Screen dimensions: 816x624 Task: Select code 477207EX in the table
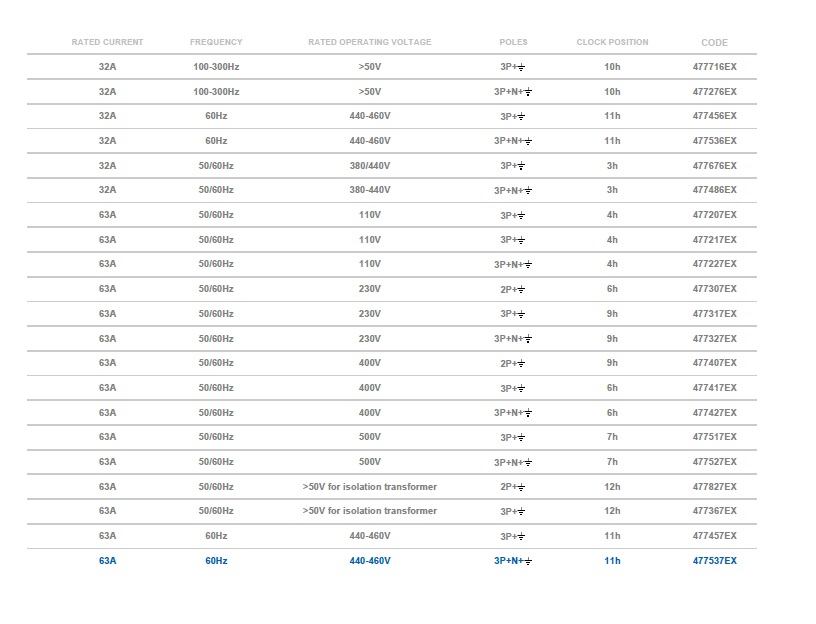[714, 215]
